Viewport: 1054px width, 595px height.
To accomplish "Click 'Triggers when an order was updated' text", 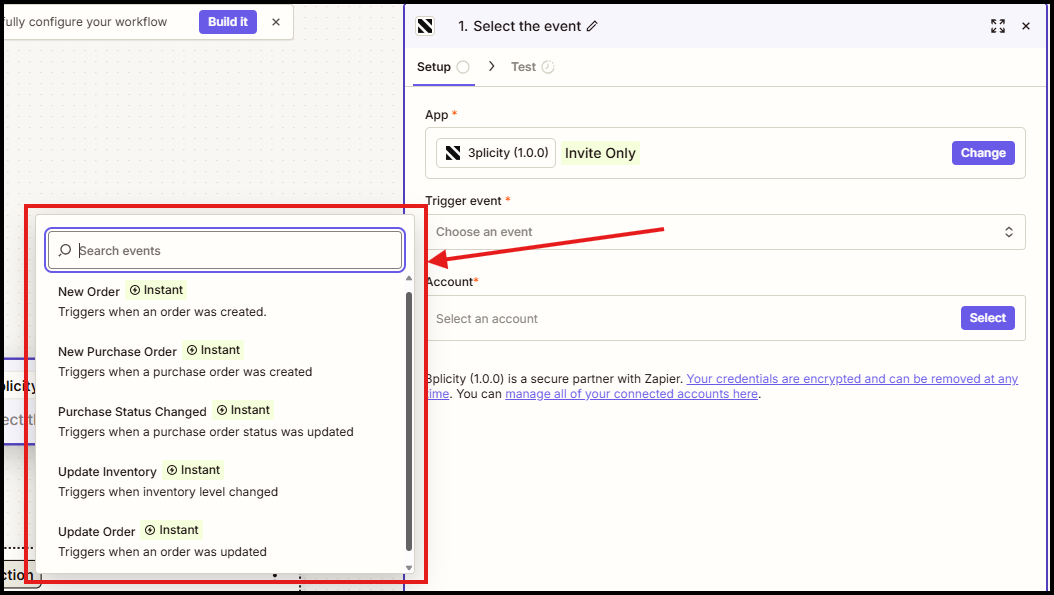I will click(x=162, y=552).
